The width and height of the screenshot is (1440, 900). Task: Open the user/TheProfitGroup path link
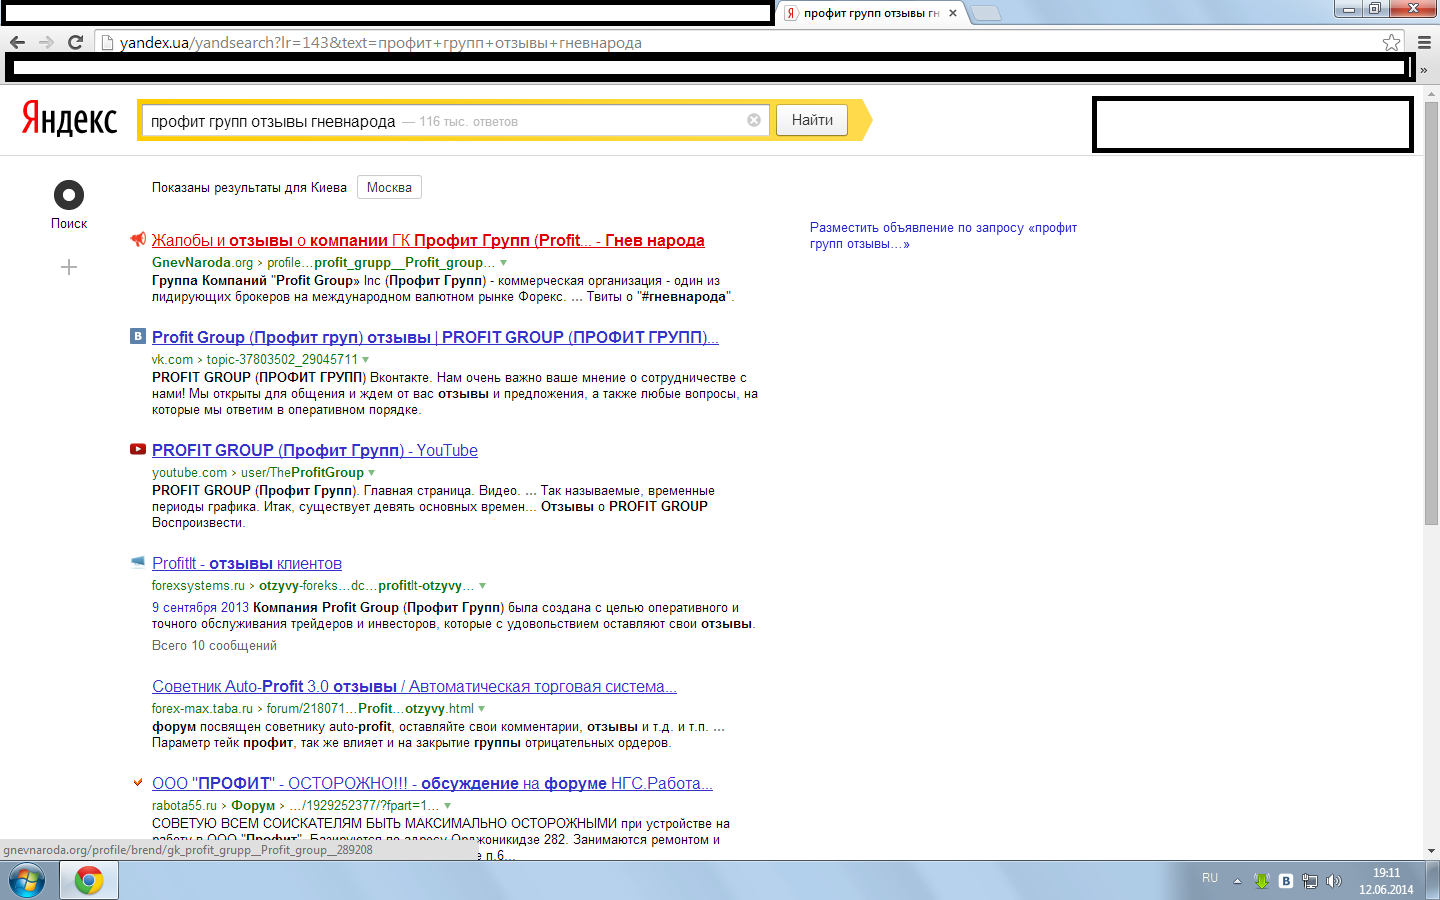302,473
